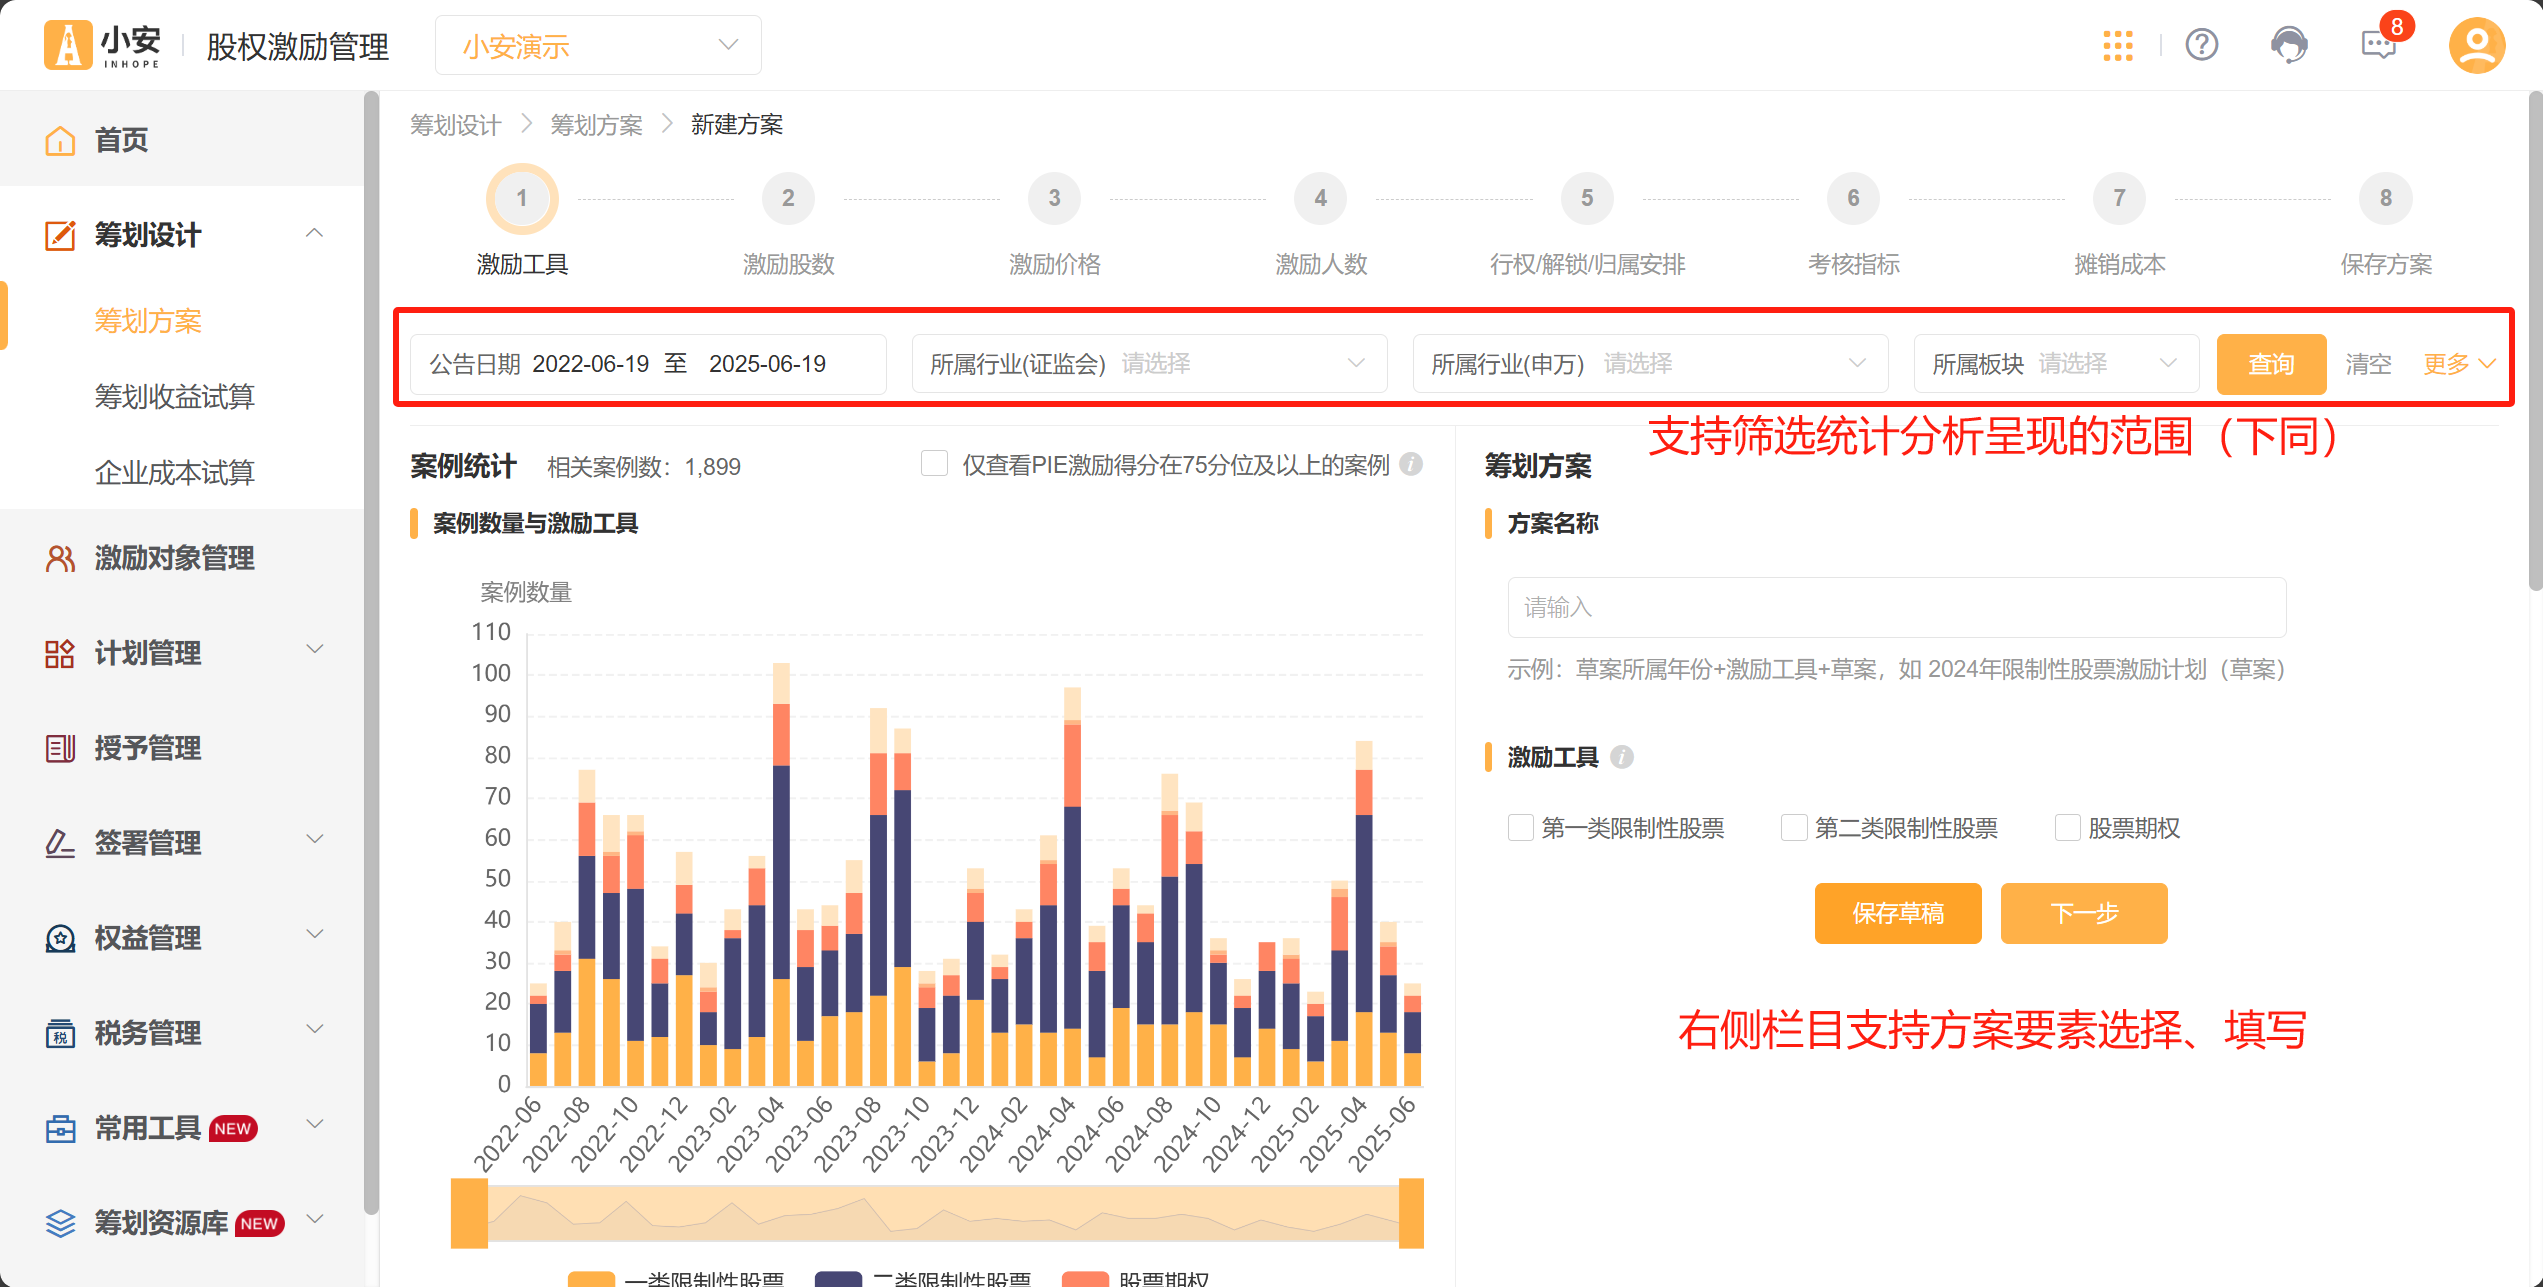Viewport: 2543px width, 1287px height.
Task: Expand the 计划管理 sidebar section
Action: click(x=315, y=650)
